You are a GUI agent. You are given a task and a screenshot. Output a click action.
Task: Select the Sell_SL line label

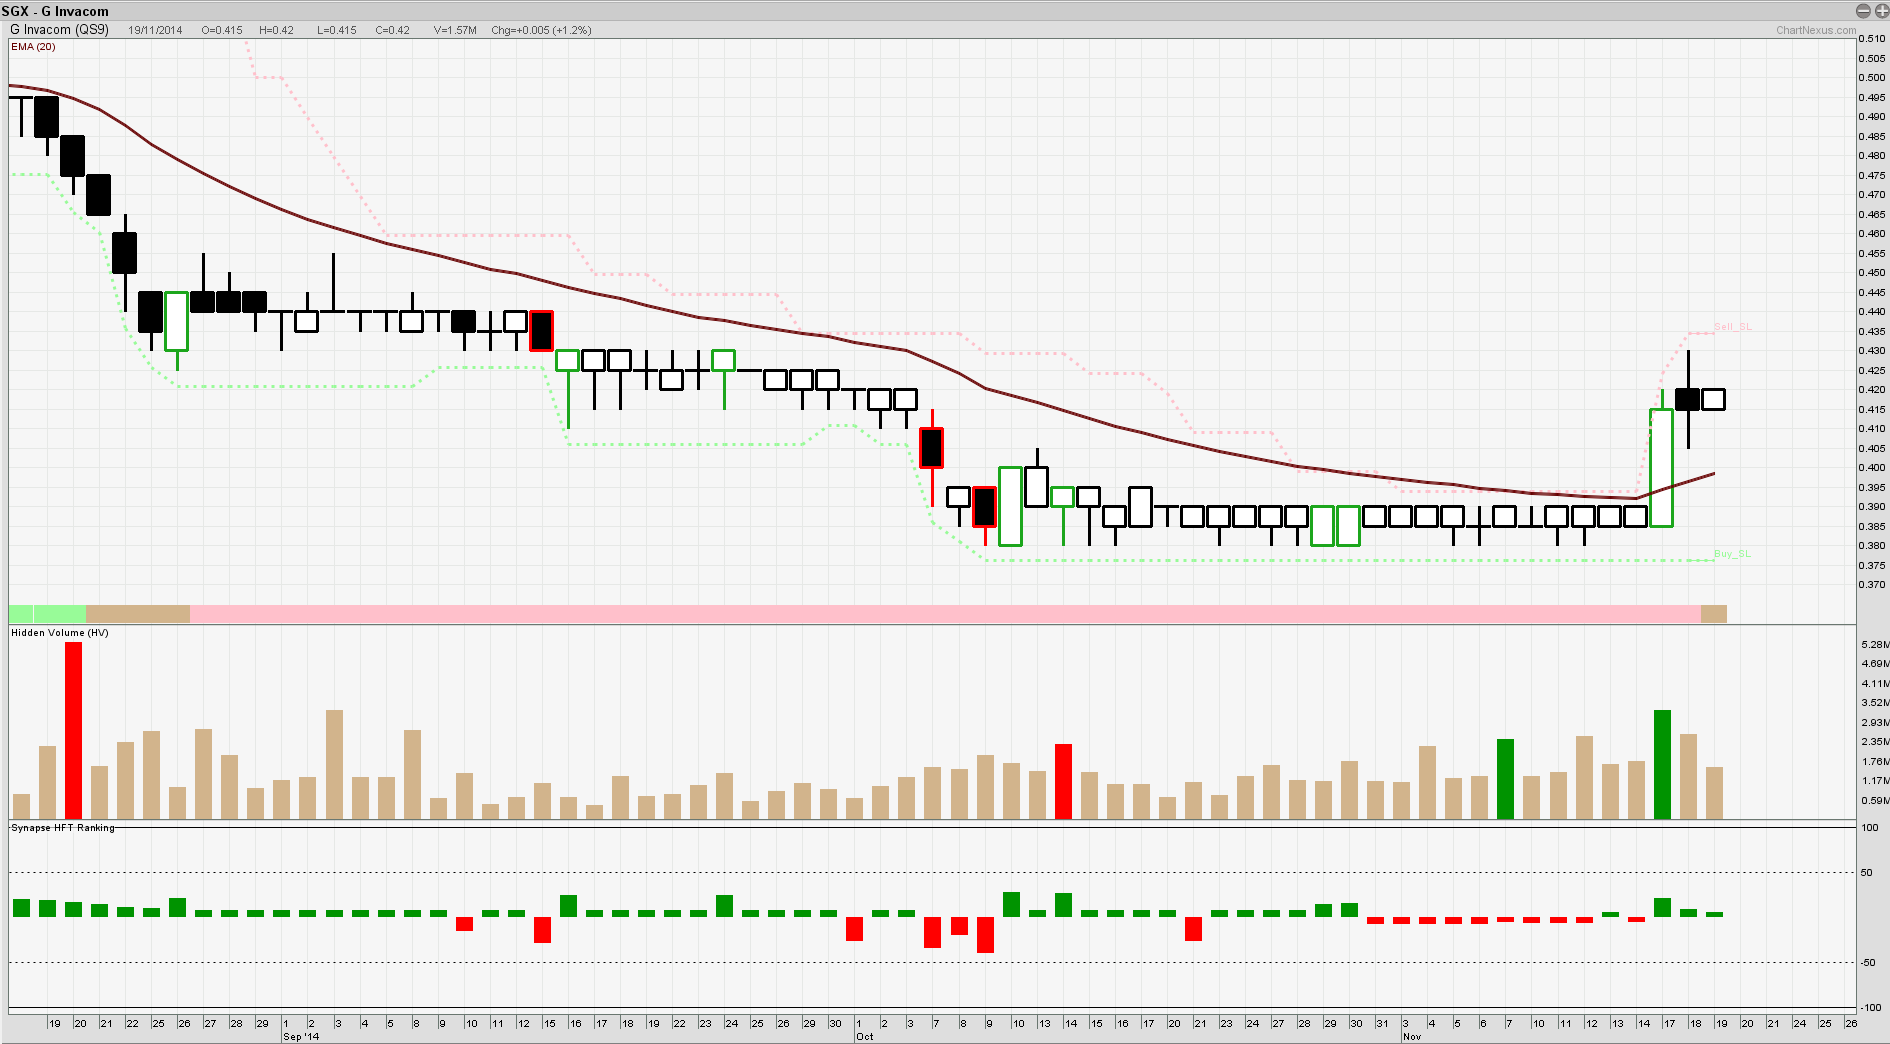(1732, 327)
